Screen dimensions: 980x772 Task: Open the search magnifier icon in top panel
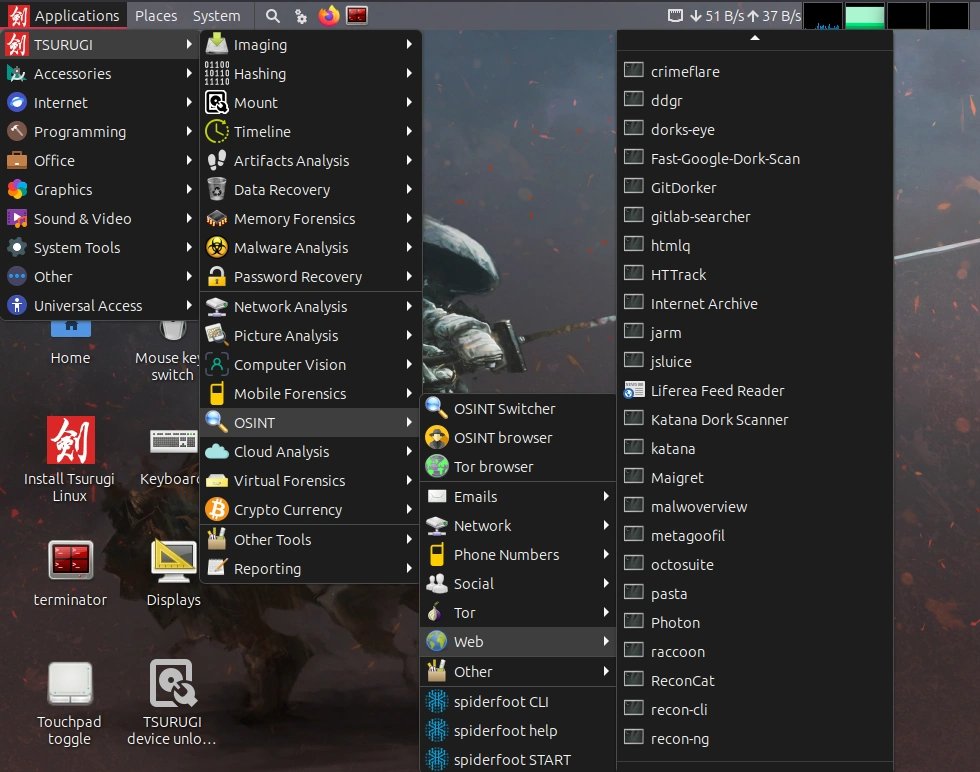[x=272, y=16]
